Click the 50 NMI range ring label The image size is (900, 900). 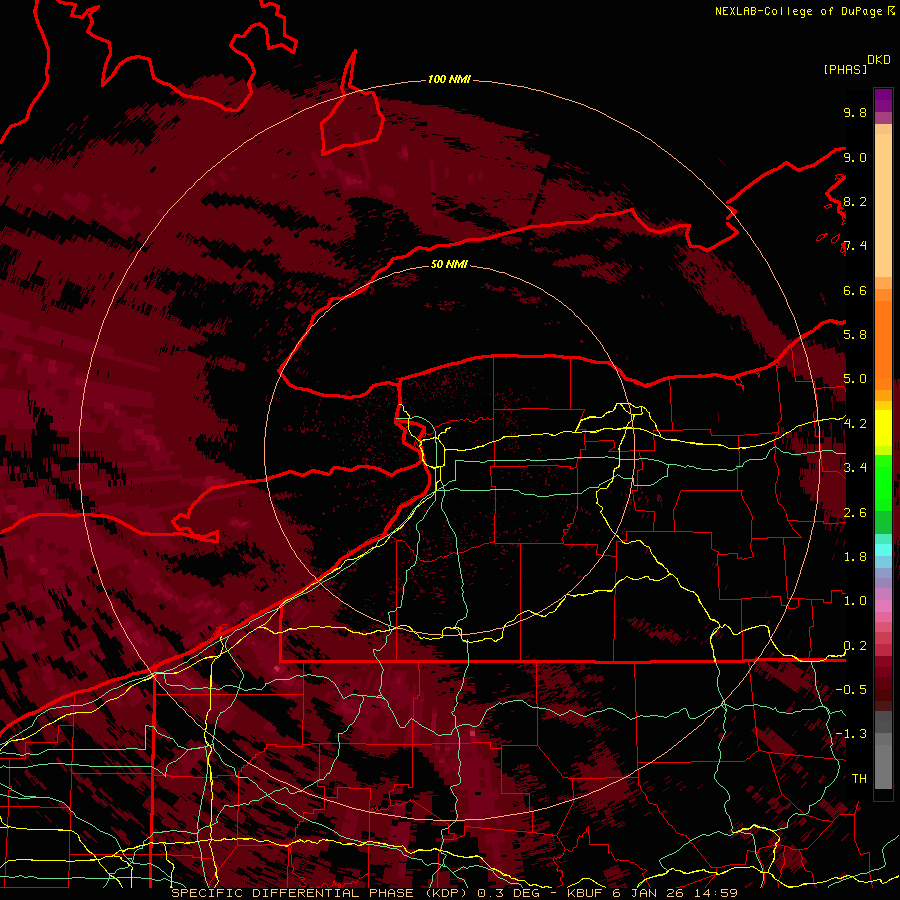pos(449,264)
